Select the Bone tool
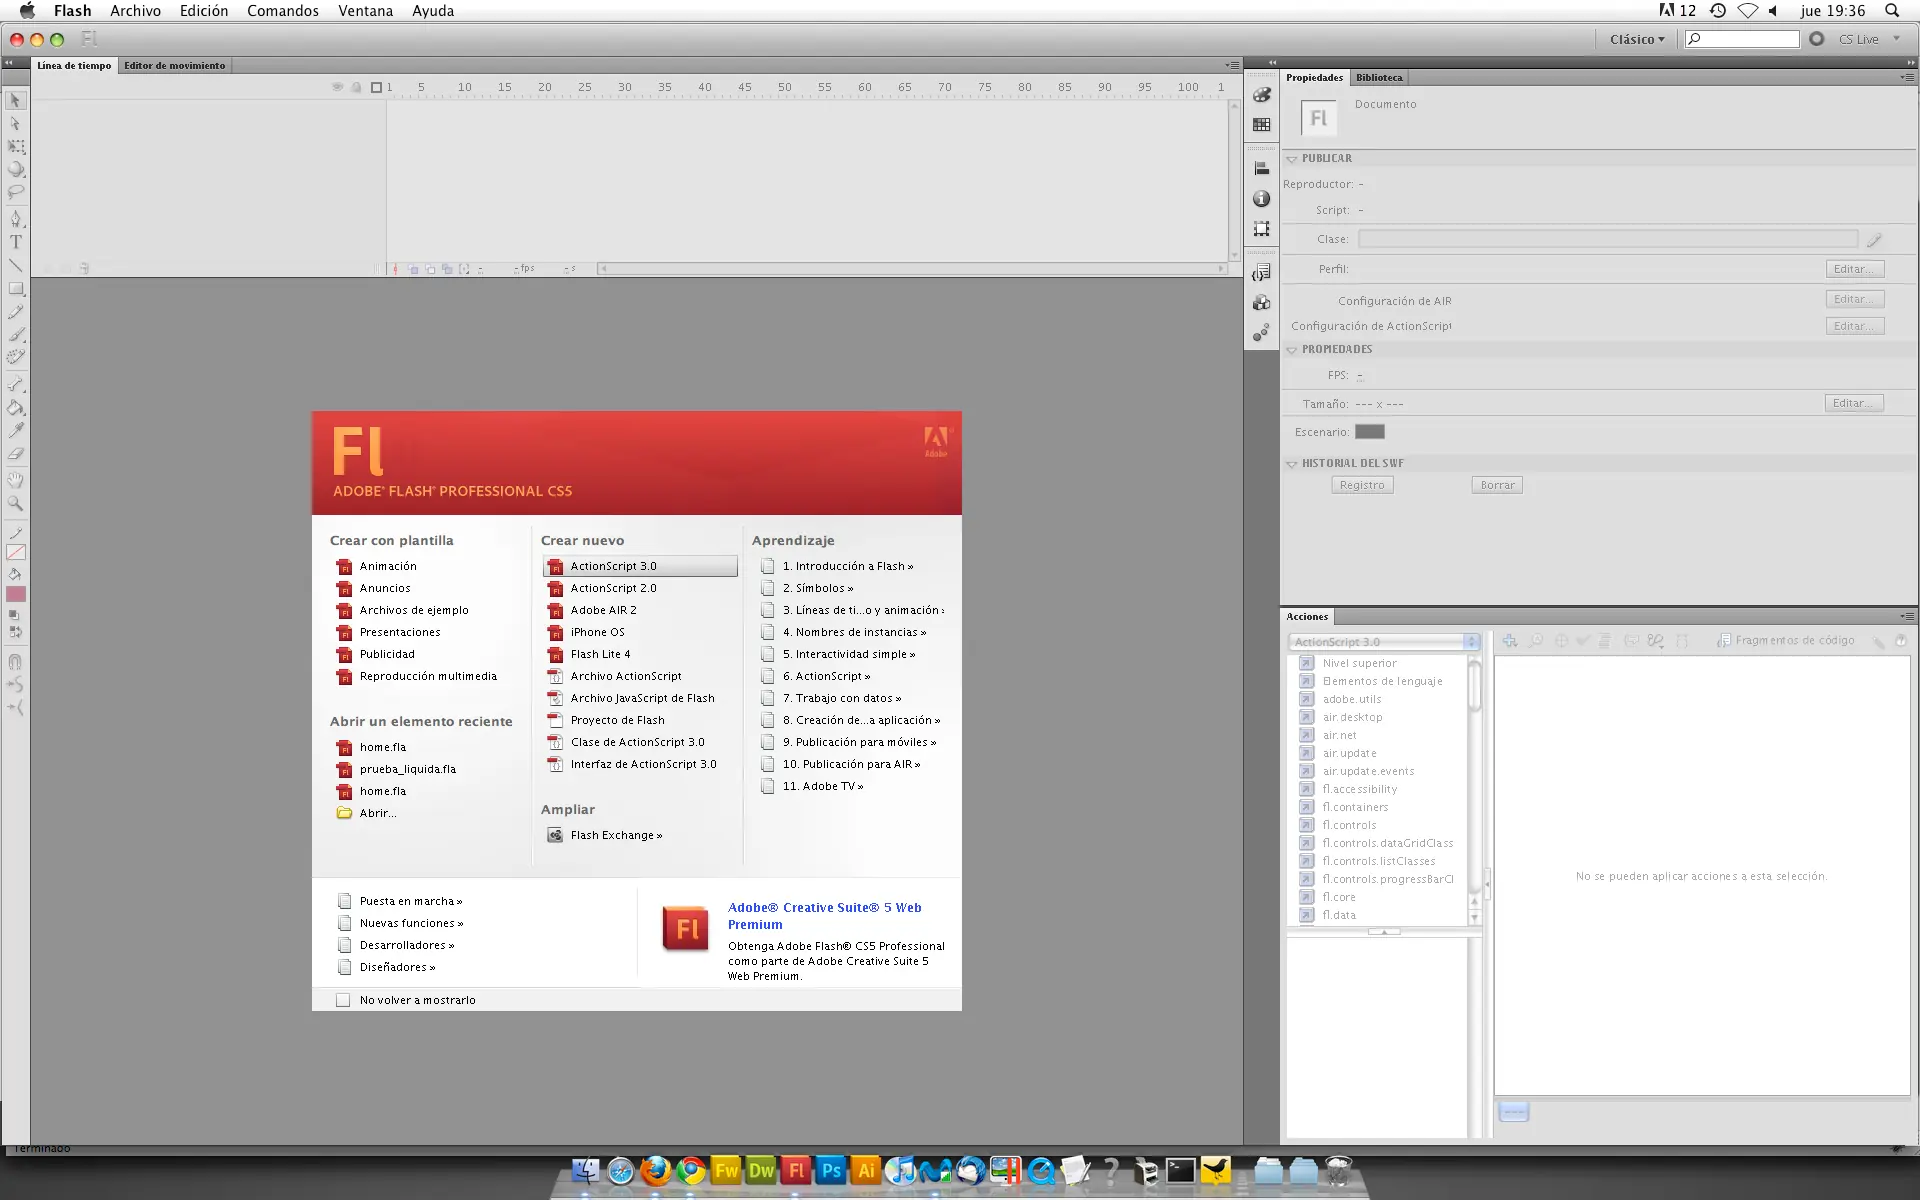Screen dimensions: 1920x1200 point(15,384)
